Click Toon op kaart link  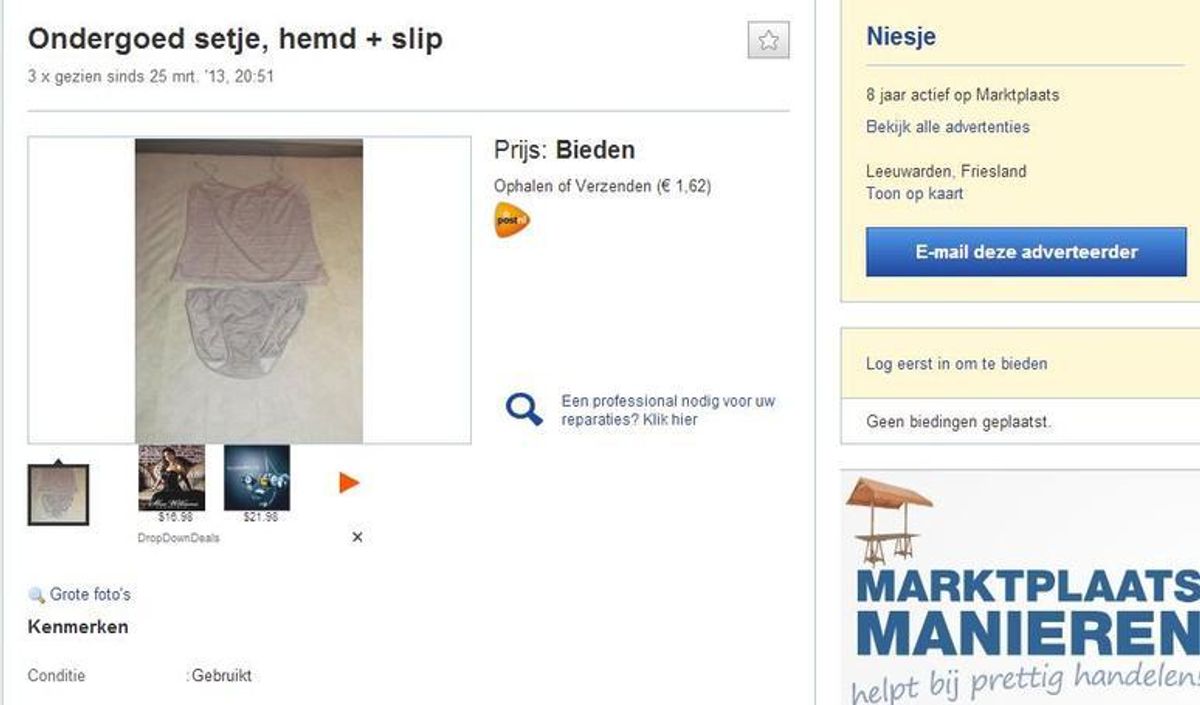coord(914,194)
